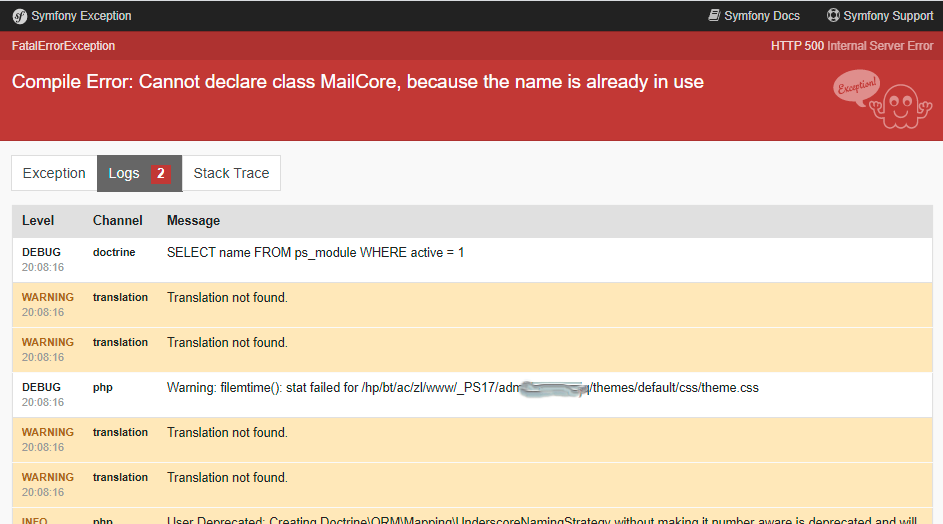943x524 pixels.
Task: Open the Symfony Docs link
Action: point(754,16)
